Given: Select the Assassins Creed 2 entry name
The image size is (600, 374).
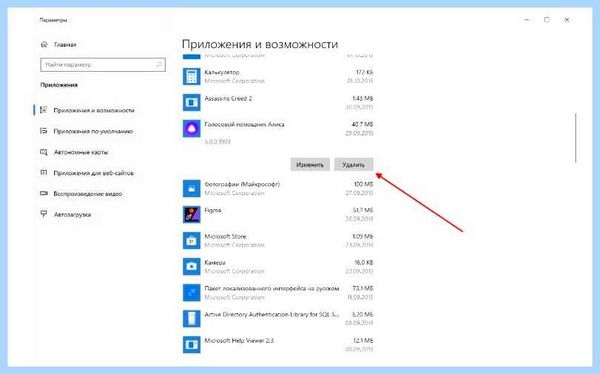Looking at the screenshot, I should [x=228, y=98].
